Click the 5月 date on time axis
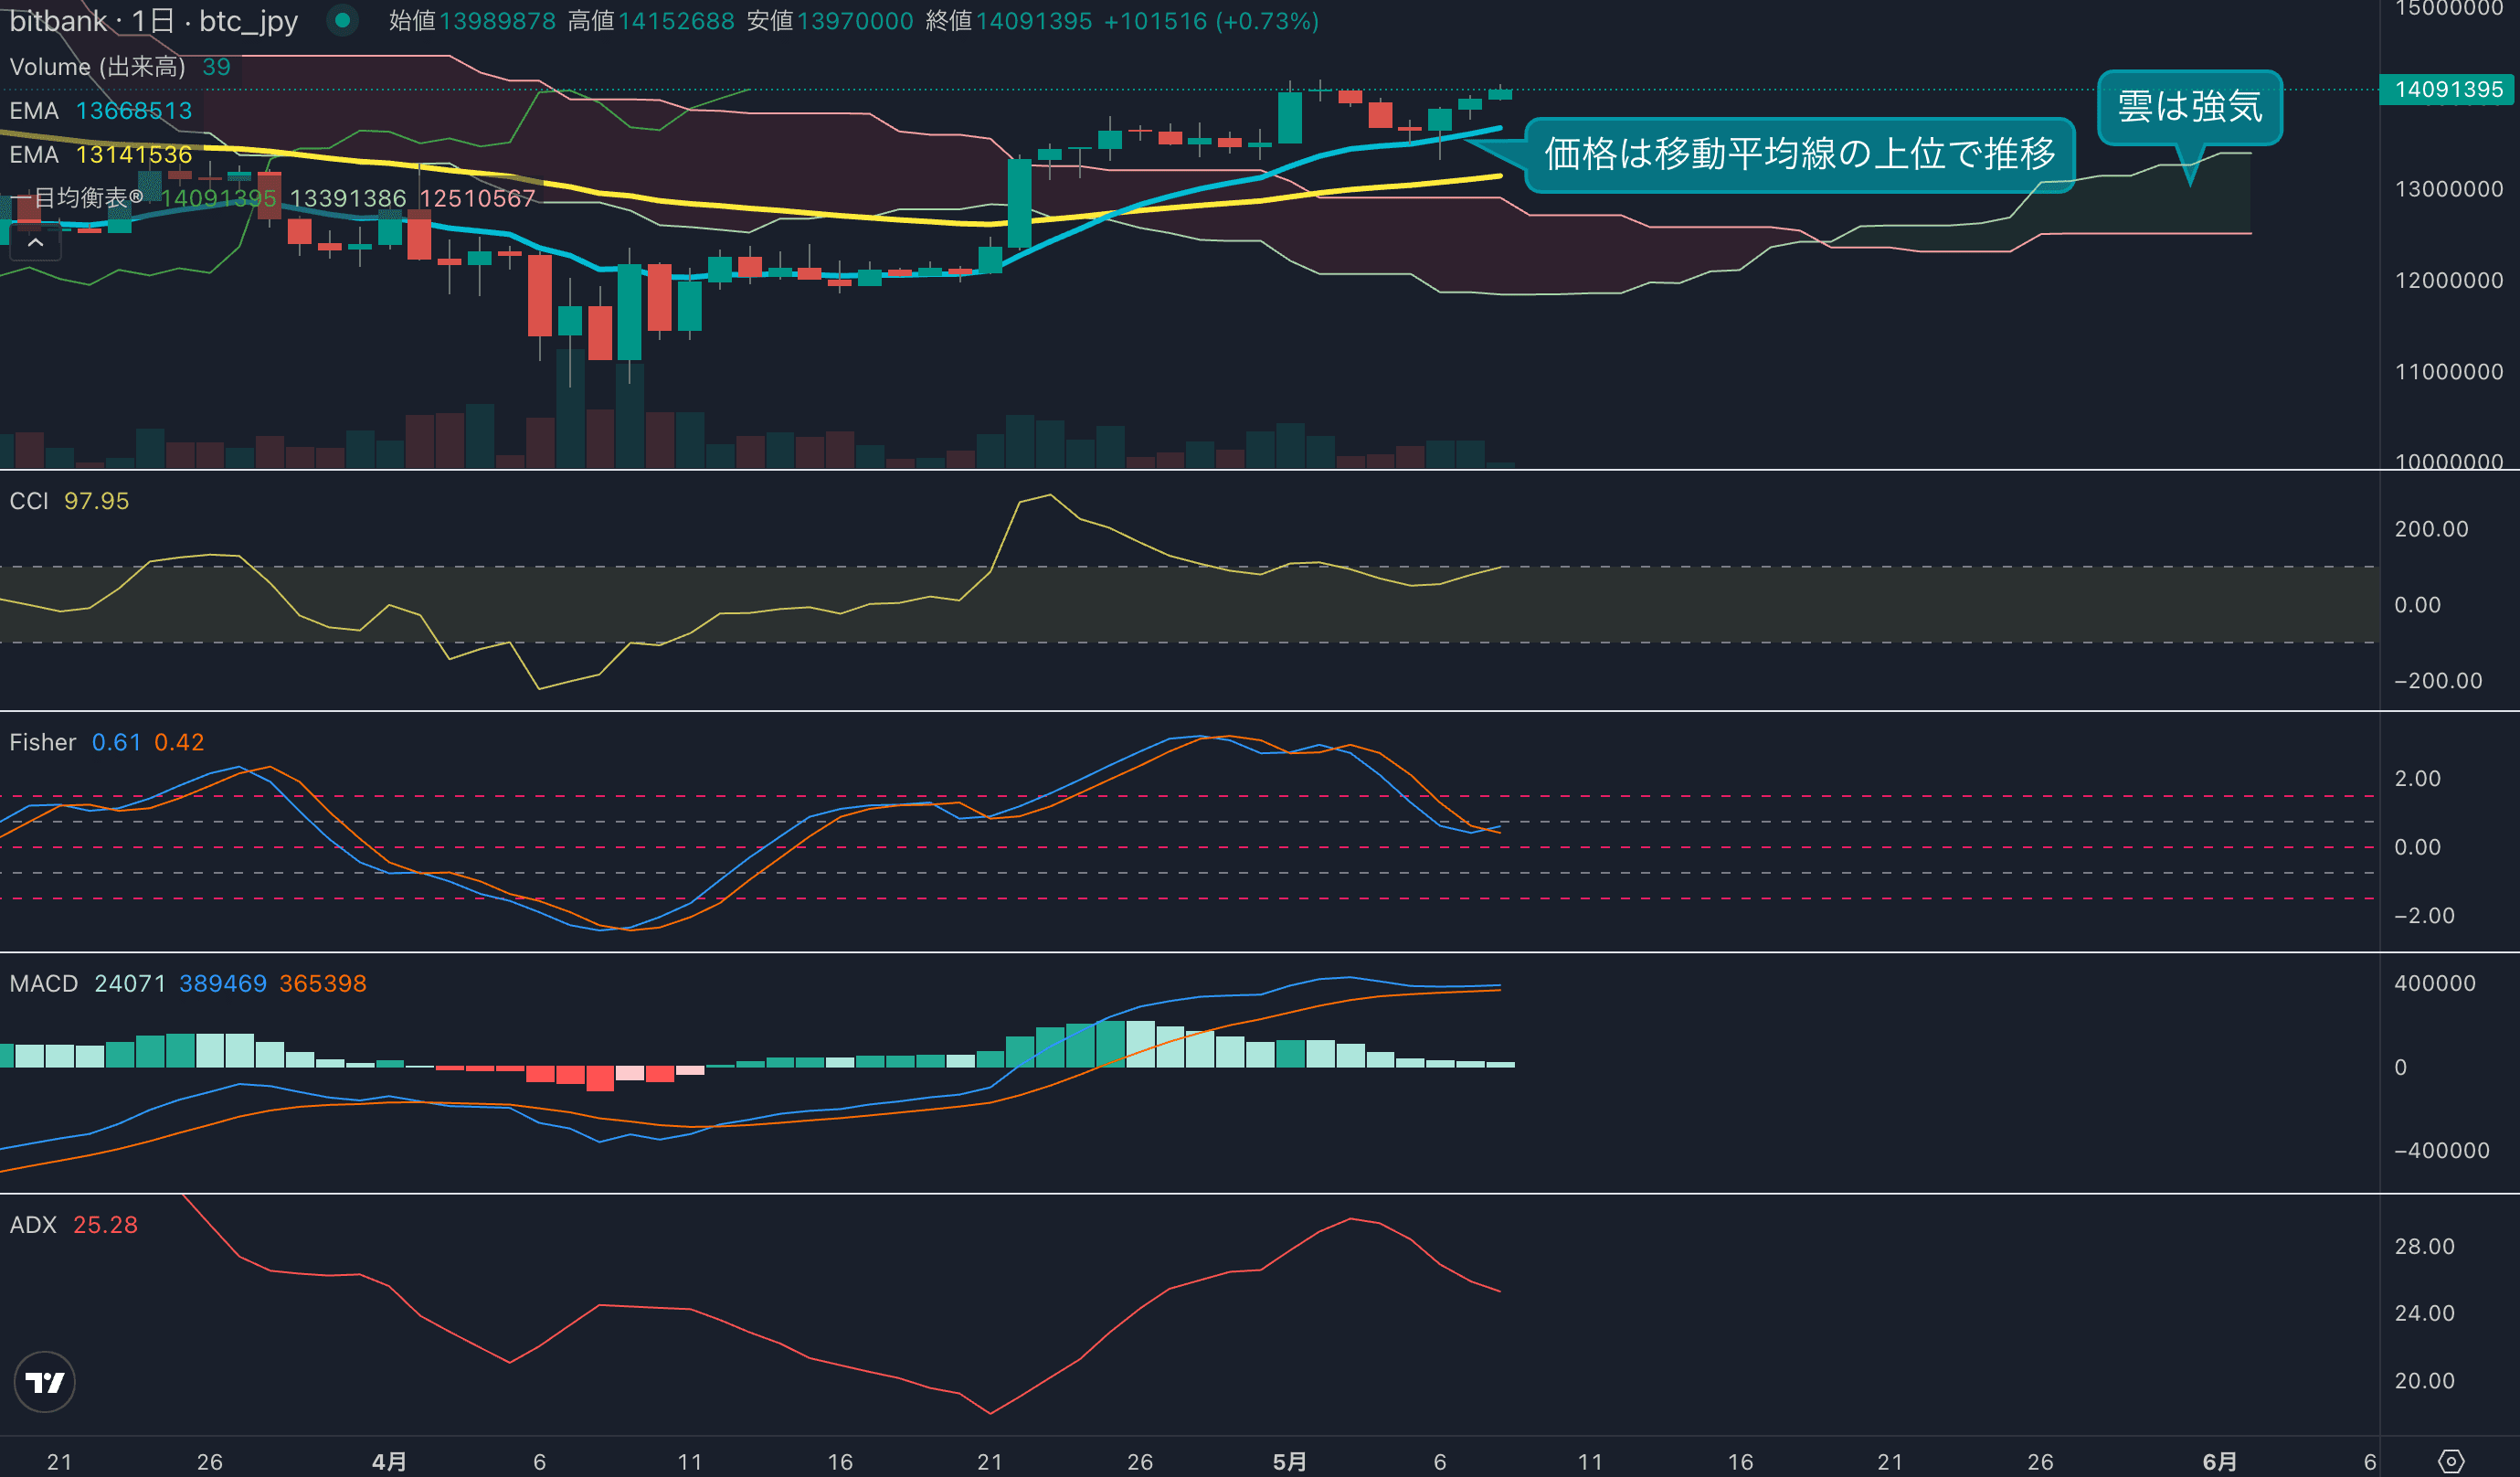Screen dimensions: 2520x1477 1289,1461
